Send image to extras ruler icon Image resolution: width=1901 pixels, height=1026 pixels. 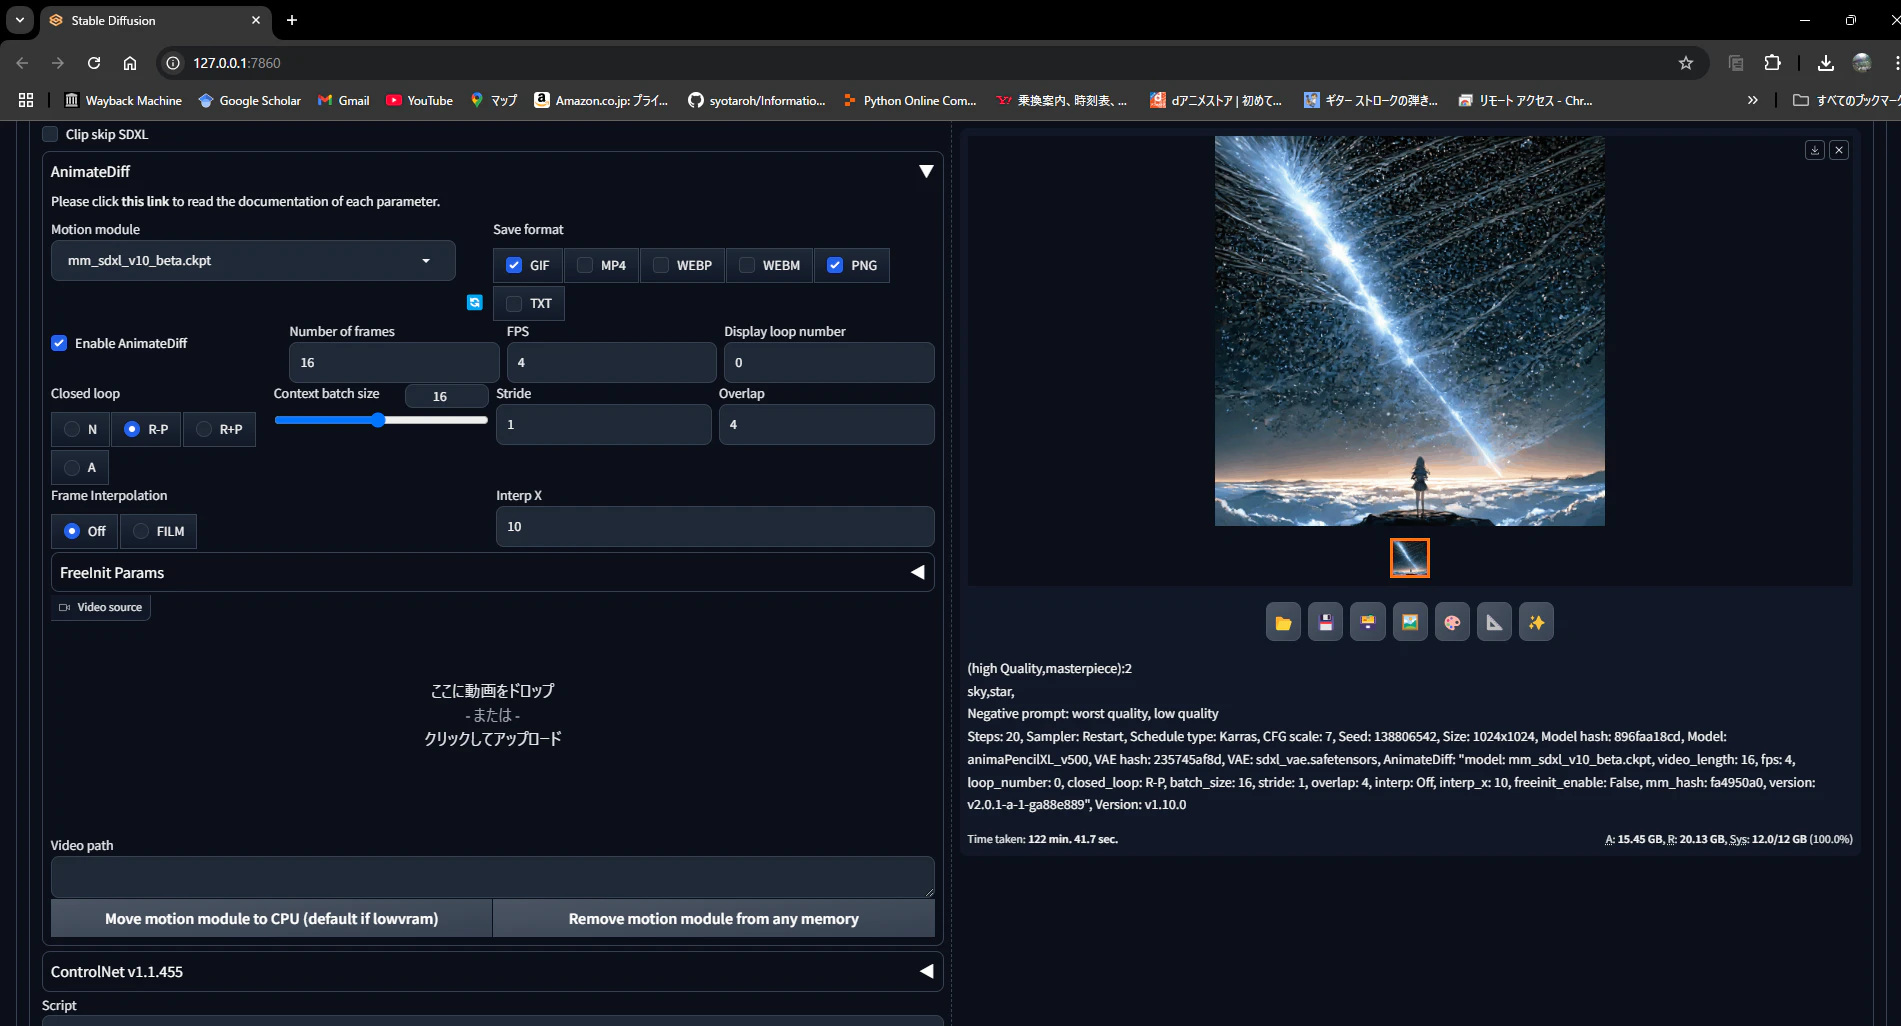1494,622
